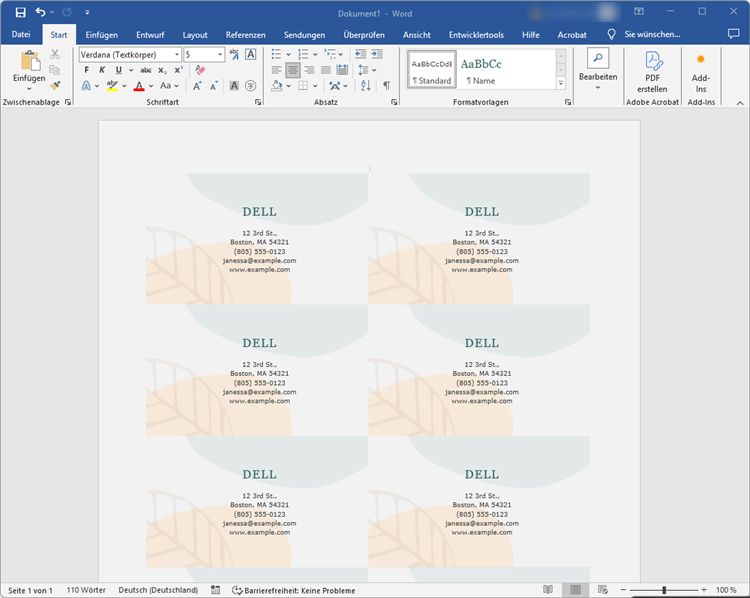Screen dimensions: 750x598
Task: Open the Sendungen ribbon tab
Action: [304, 34]
